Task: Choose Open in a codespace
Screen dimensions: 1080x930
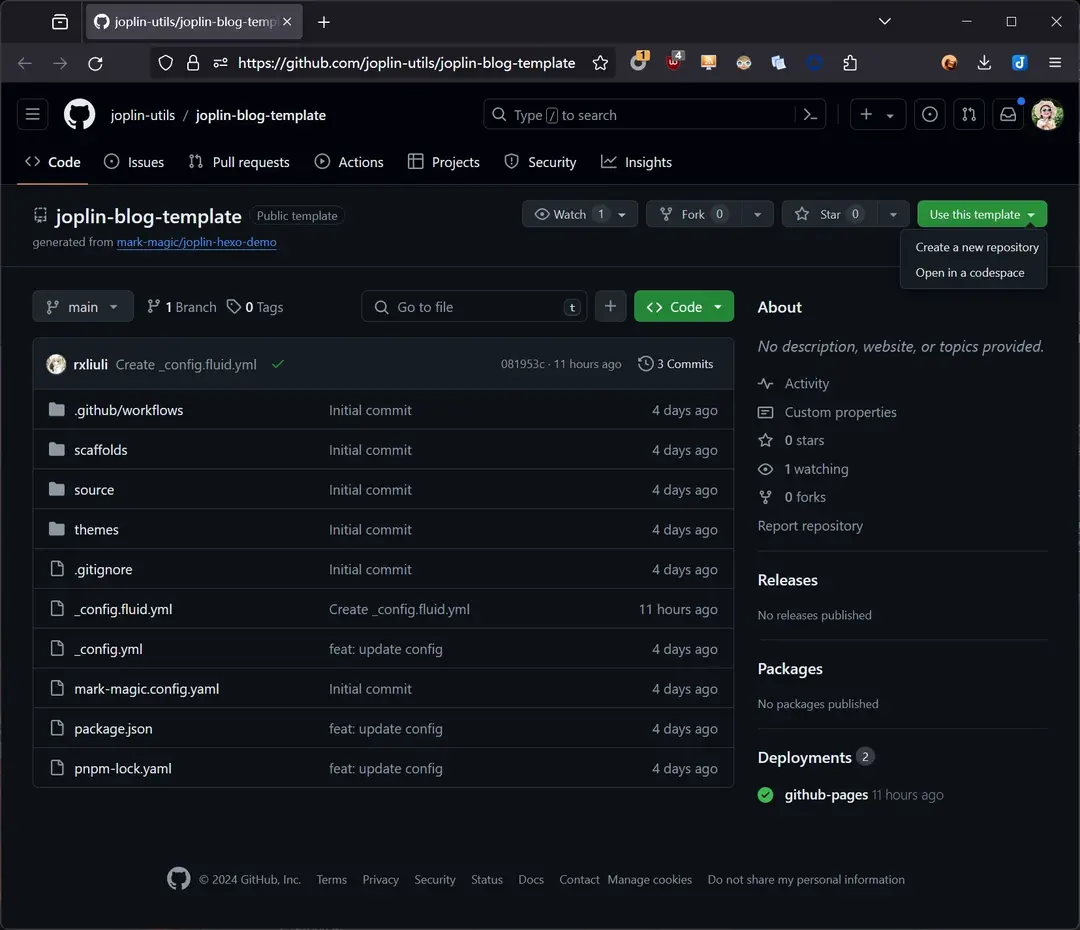Action: pyautogui.click(x=969, y=272)
